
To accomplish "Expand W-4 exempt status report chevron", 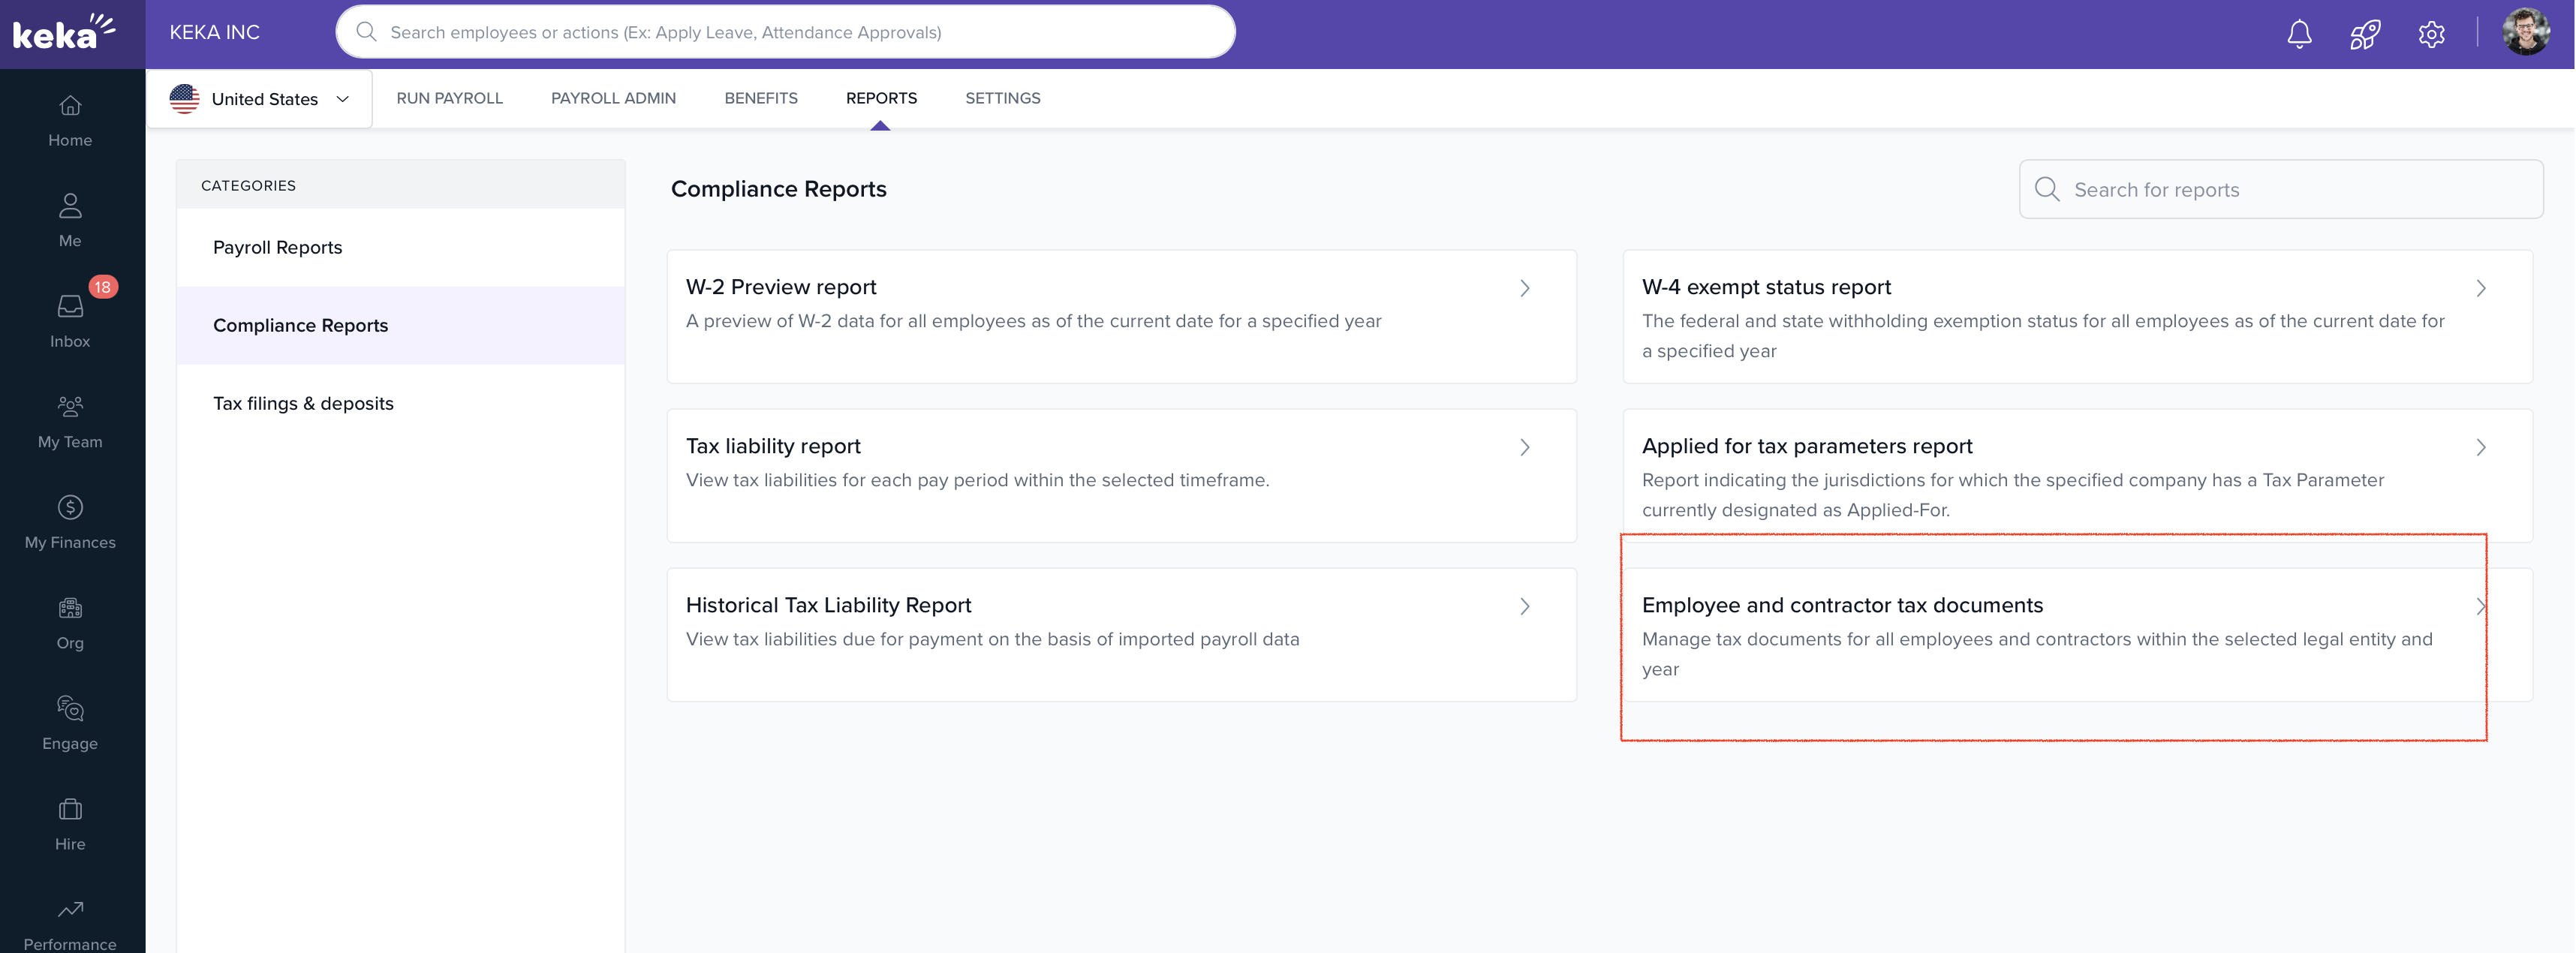I will (2480, 288).
